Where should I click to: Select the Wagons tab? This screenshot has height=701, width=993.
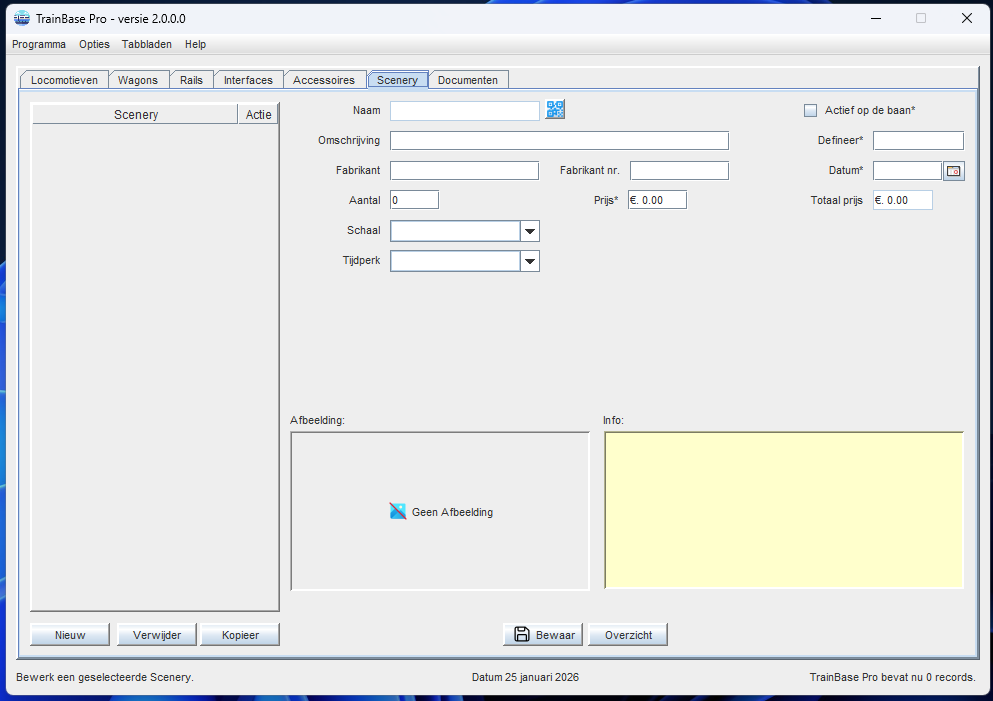[x=138, y=80]
